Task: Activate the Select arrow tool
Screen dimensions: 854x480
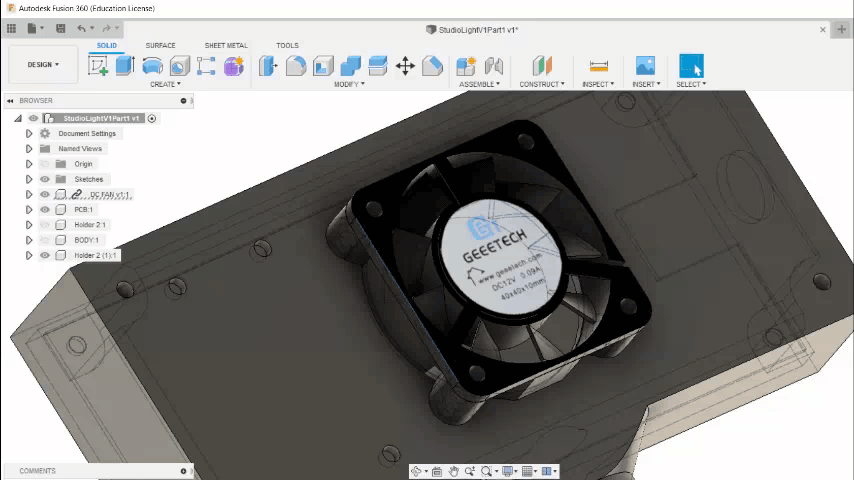Action: (691, 66)
